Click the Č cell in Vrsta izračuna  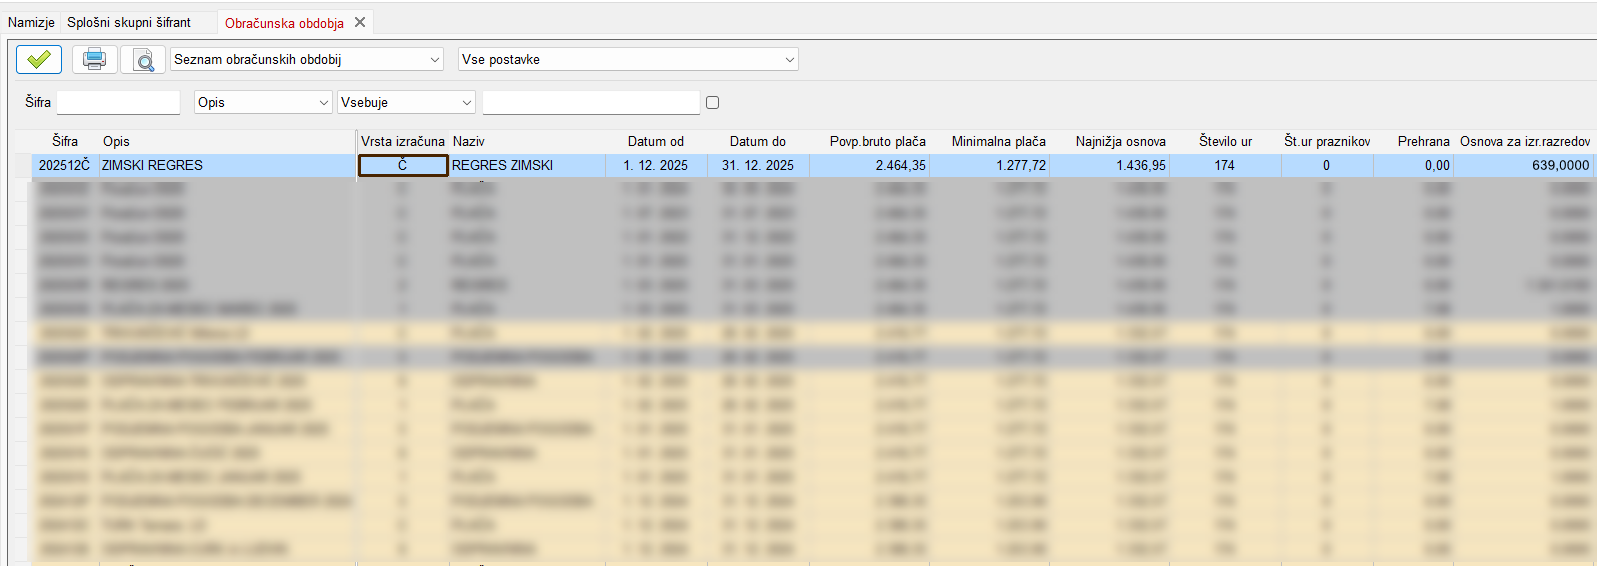(403, 165)
